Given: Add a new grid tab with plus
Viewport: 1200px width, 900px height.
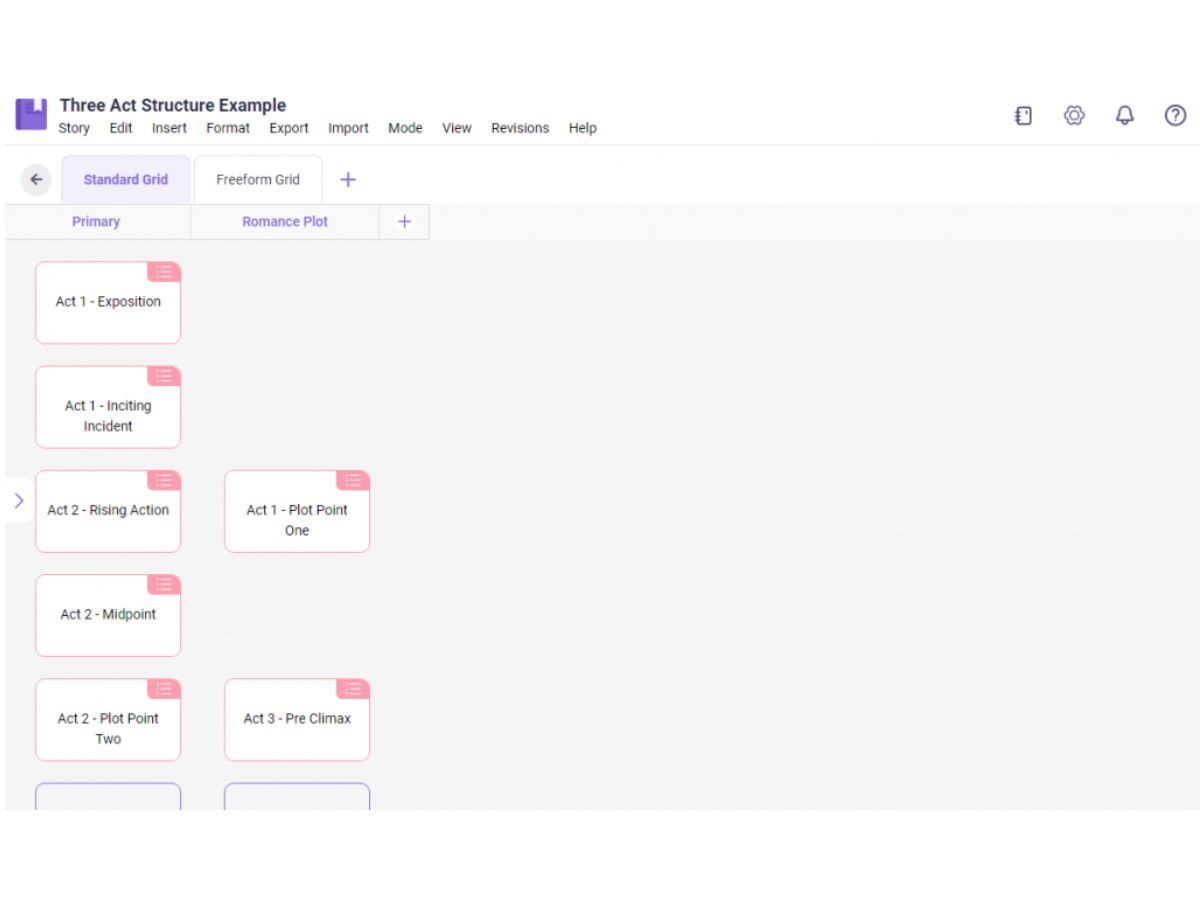Looking at the screenshot, I should (348, 180).
